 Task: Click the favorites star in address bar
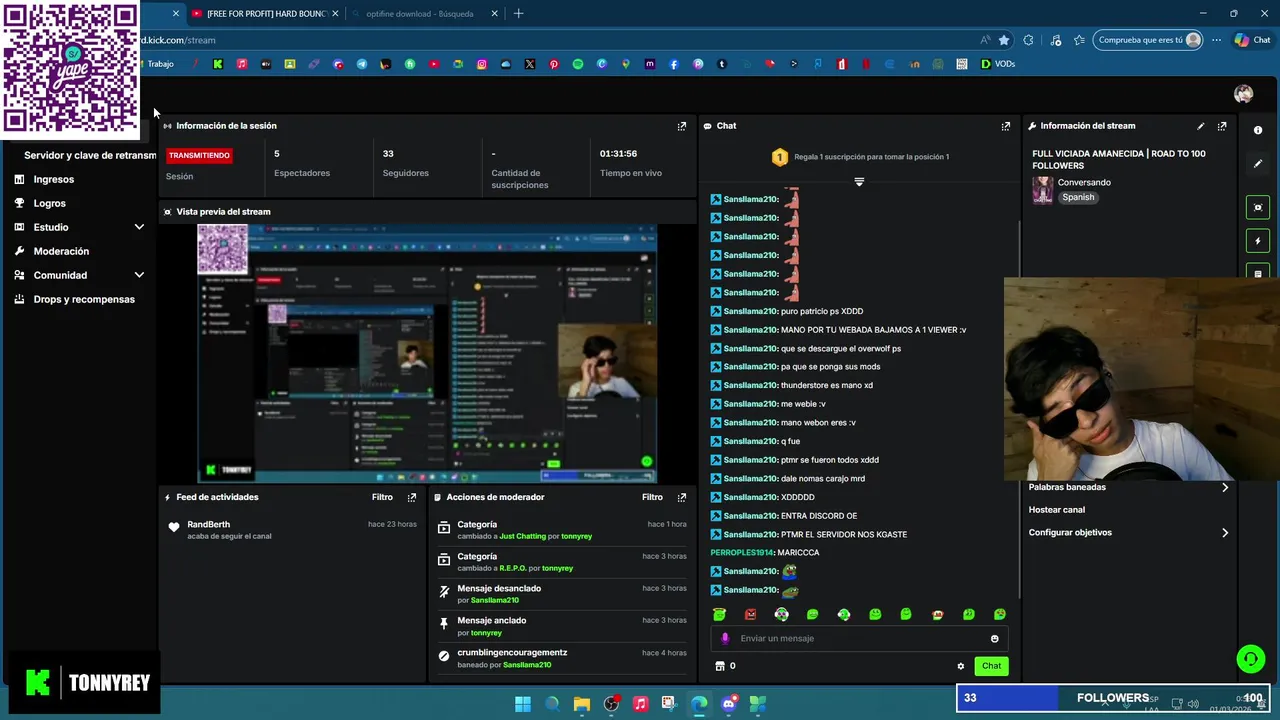click(1004, 40)
